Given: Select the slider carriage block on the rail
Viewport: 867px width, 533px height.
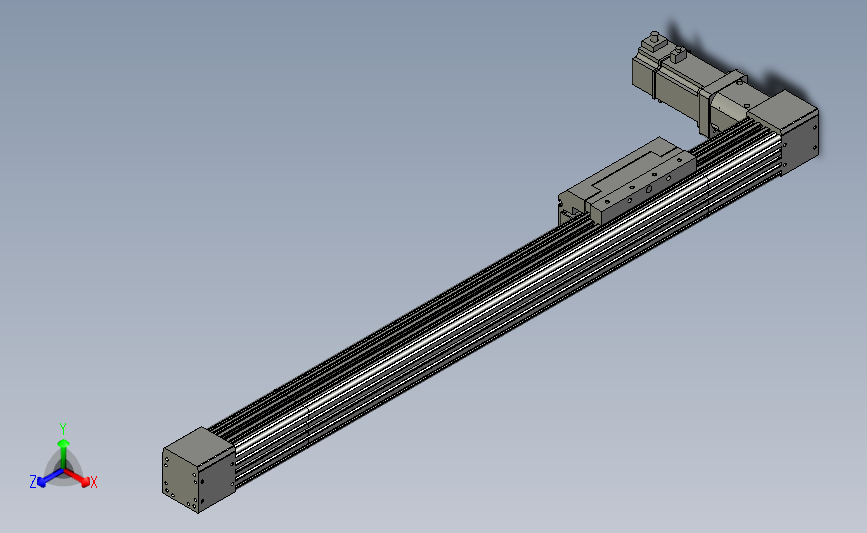Looking at the screenshot, I should [626, 182].
